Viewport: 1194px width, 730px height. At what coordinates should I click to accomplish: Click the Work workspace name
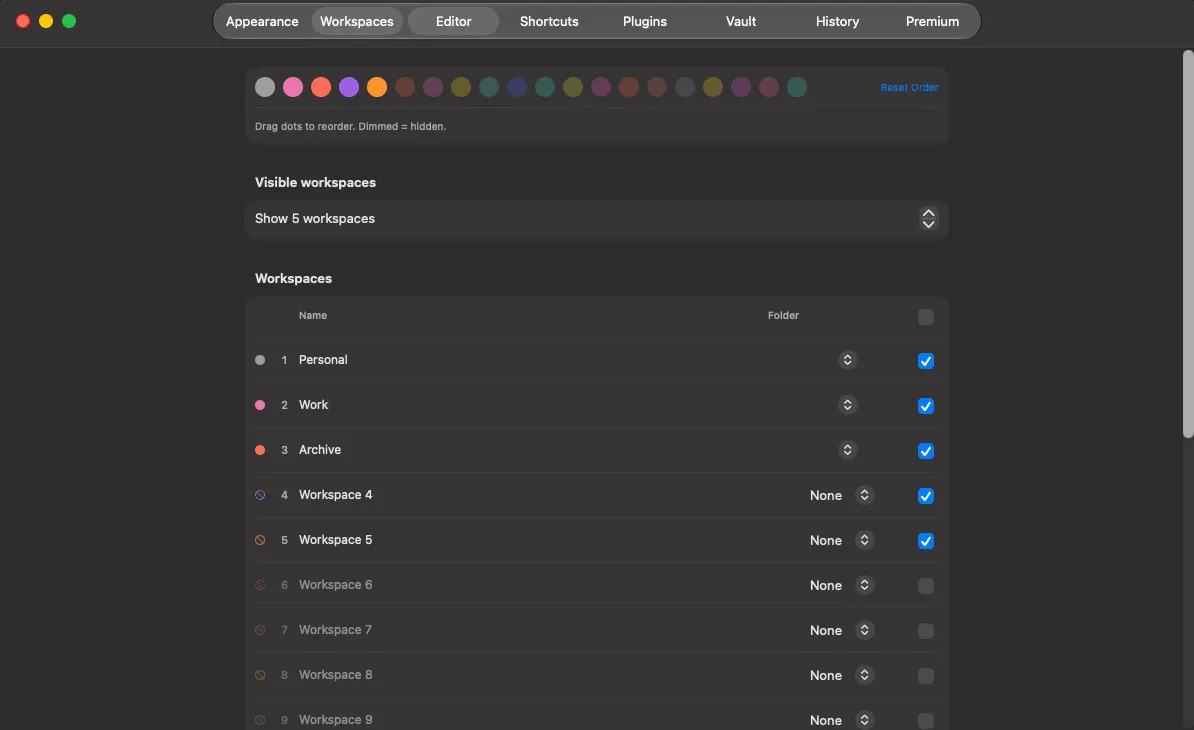click(x=313, y=405)
